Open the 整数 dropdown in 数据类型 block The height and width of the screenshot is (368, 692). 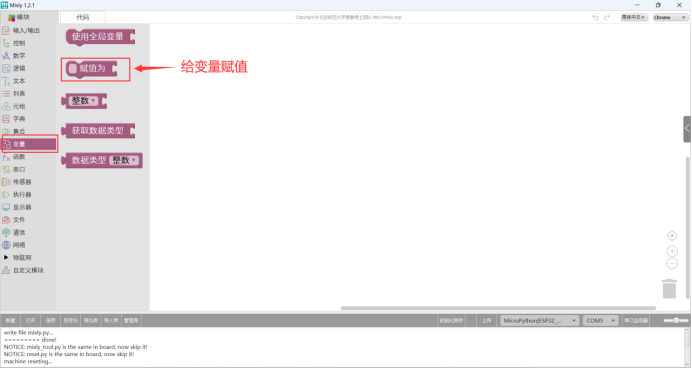124,160
